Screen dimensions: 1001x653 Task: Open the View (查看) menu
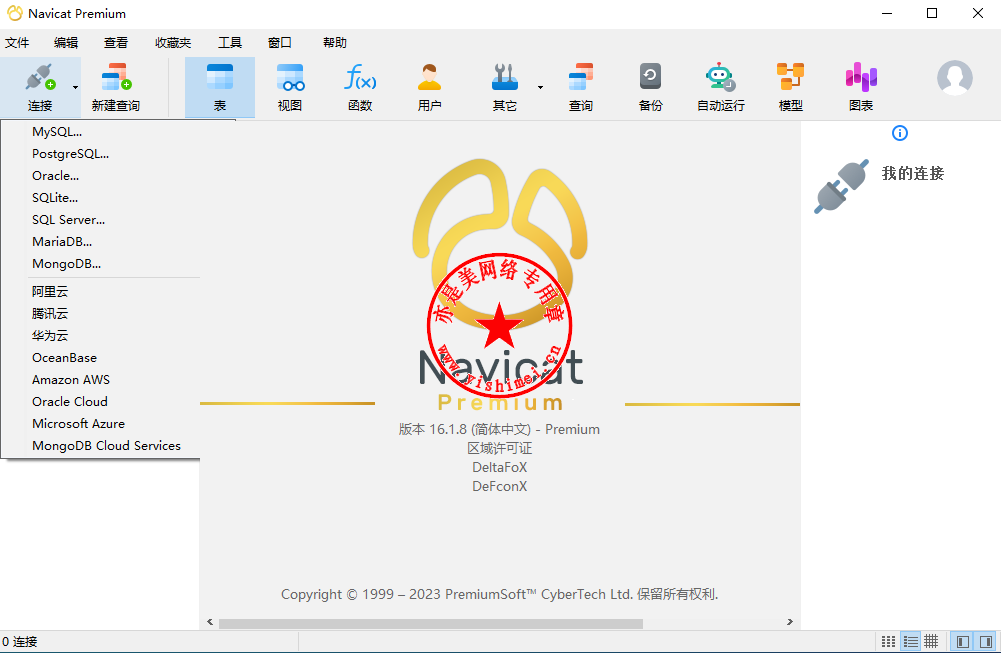[x=116, y=43]
